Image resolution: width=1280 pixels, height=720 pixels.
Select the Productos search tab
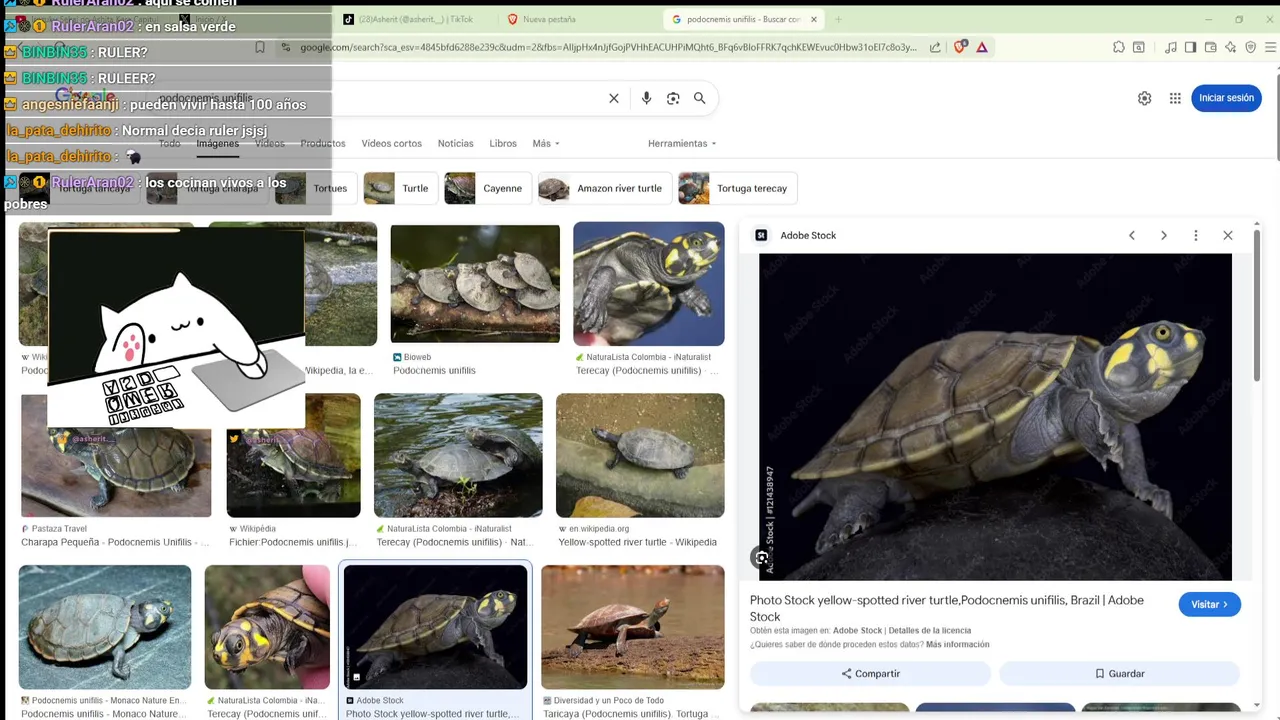323,143
